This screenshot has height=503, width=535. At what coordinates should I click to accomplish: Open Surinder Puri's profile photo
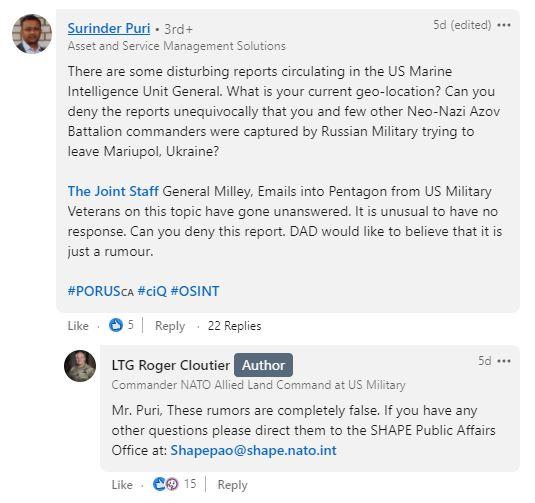click(x=32, y=33)
